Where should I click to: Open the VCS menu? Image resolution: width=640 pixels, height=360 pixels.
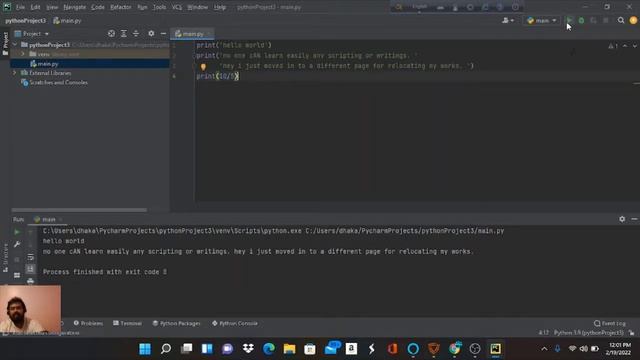tap(177, 7)
